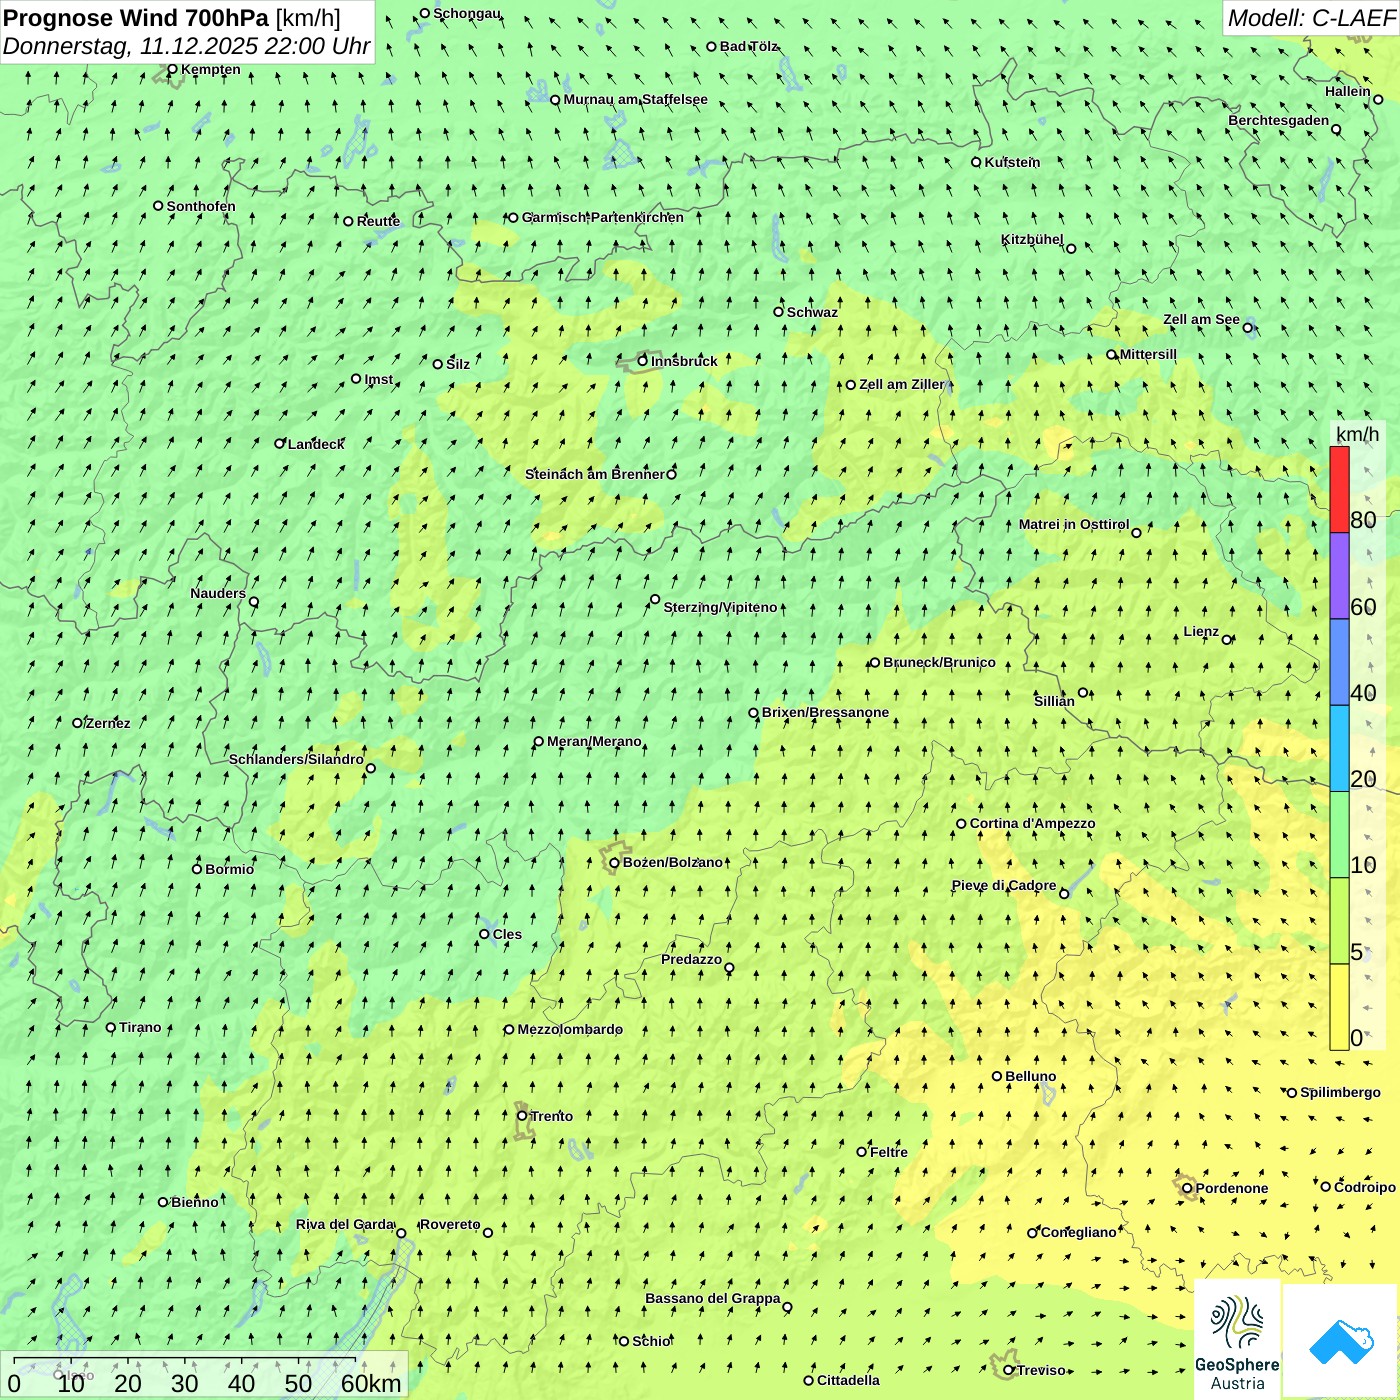
Task: Select the 'Murnau am Staffelsee' label
Action: [636, 99]
